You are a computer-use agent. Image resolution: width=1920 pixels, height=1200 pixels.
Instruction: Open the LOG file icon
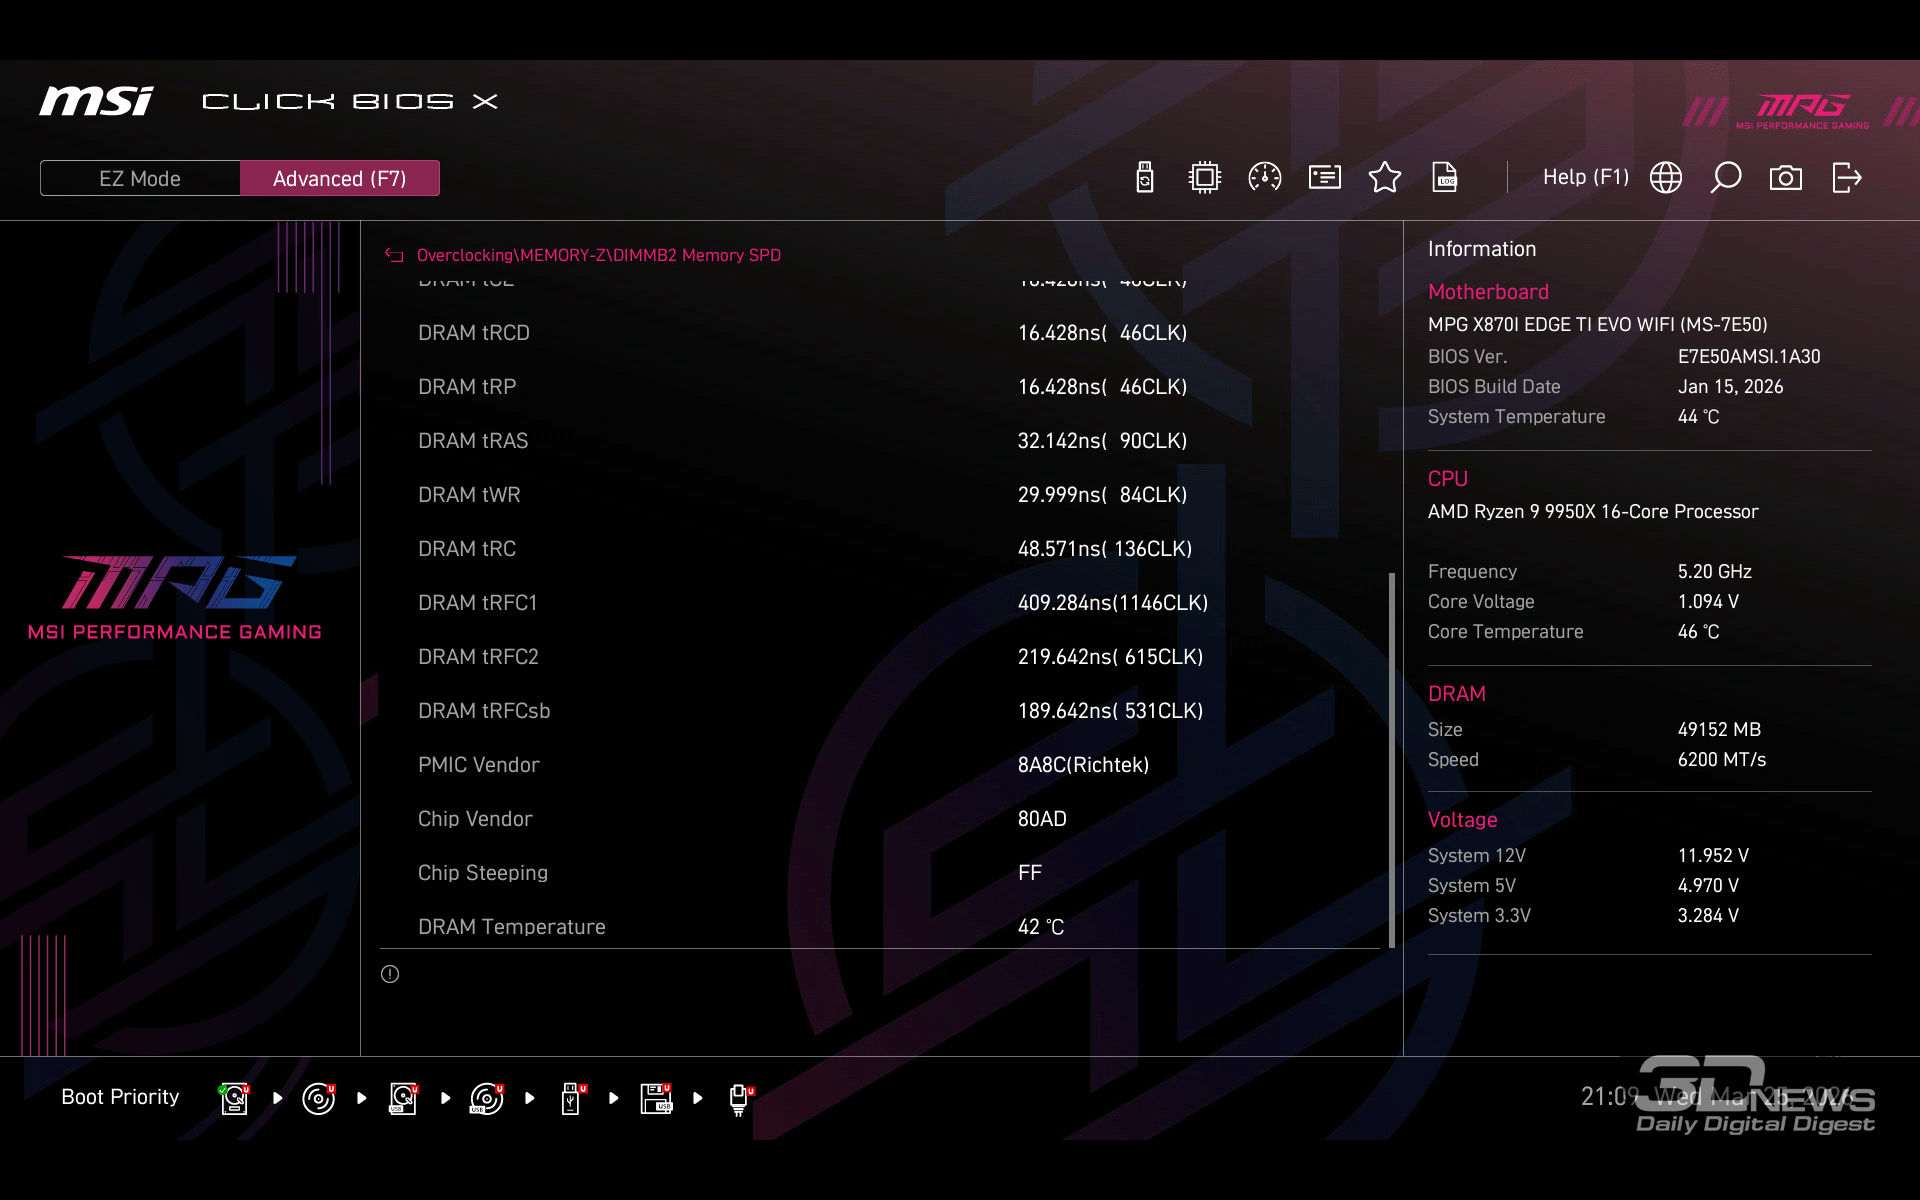pos(1445,178)
